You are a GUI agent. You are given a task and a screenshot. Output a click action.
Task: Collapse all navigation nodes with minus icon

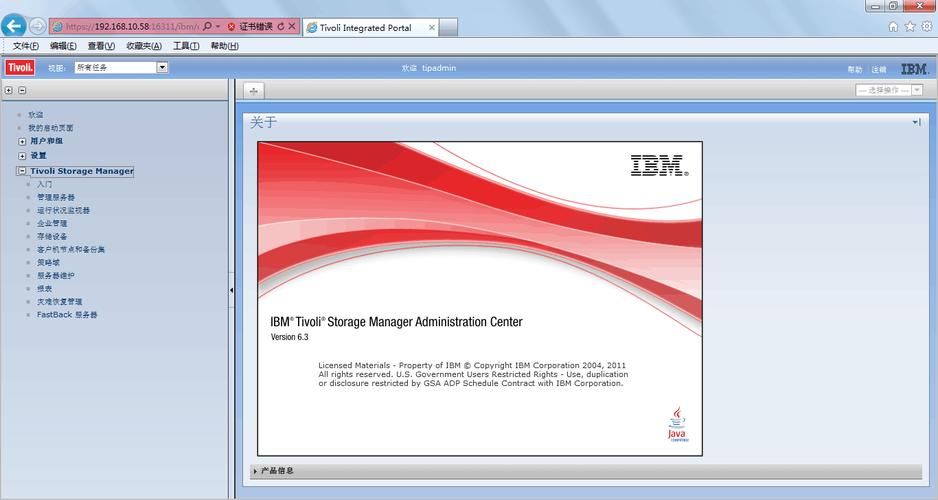pyautogui.click(x=22, y=90)
